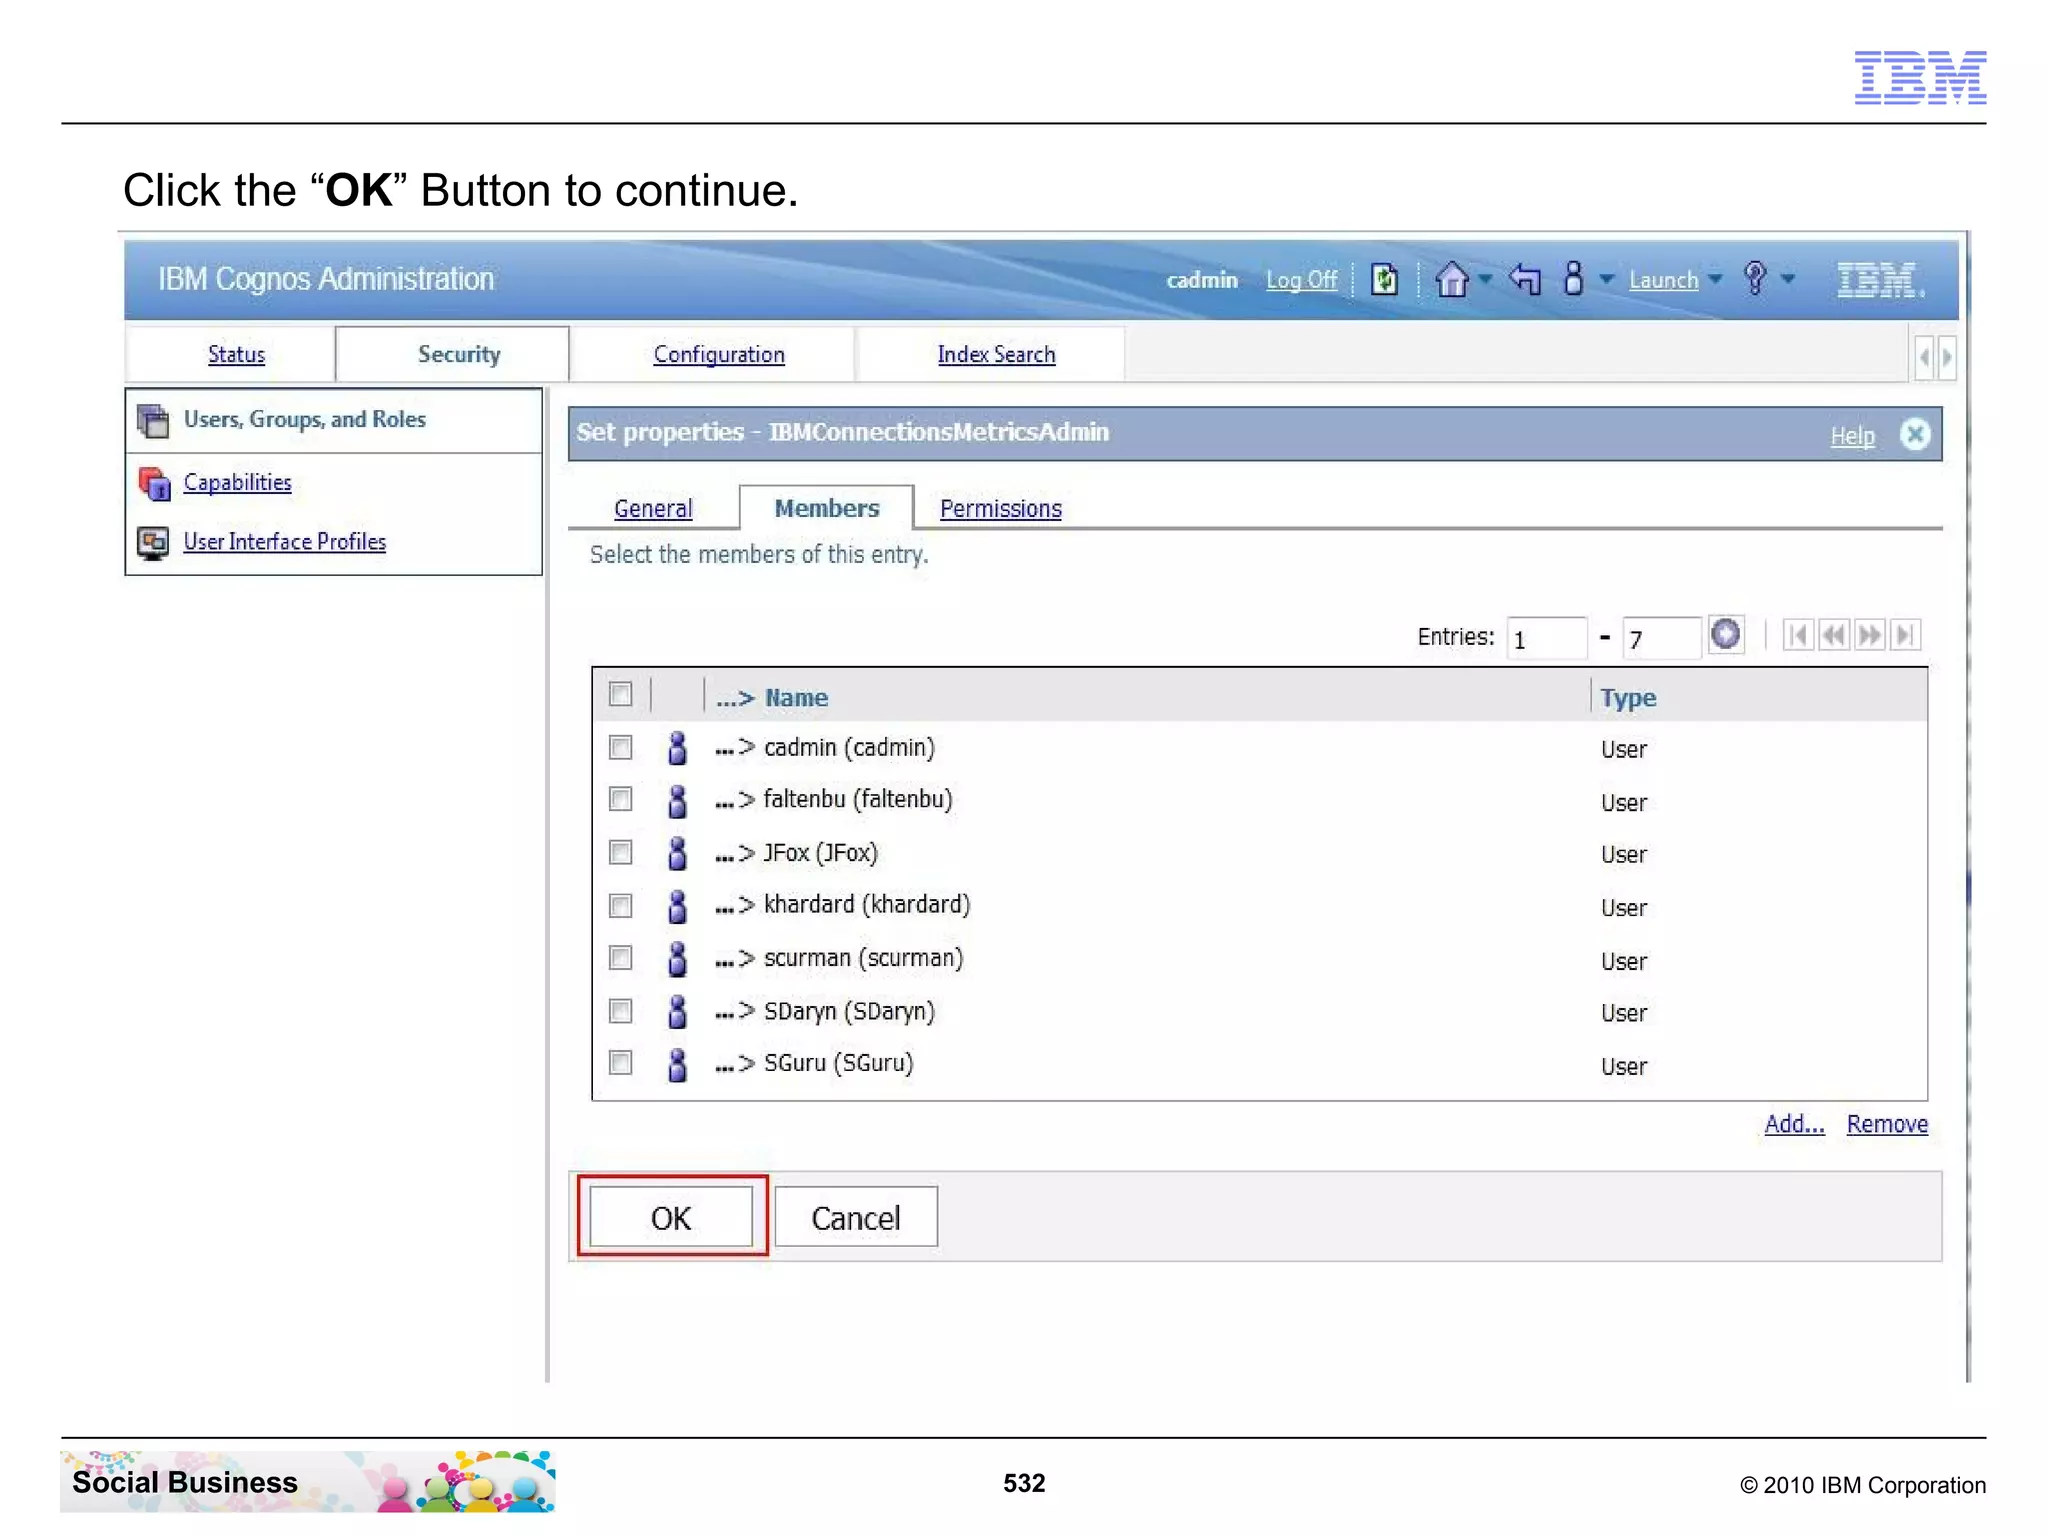
Task: Click the Add... link
Action: pyautogui.click(x=1794, y=1124)
